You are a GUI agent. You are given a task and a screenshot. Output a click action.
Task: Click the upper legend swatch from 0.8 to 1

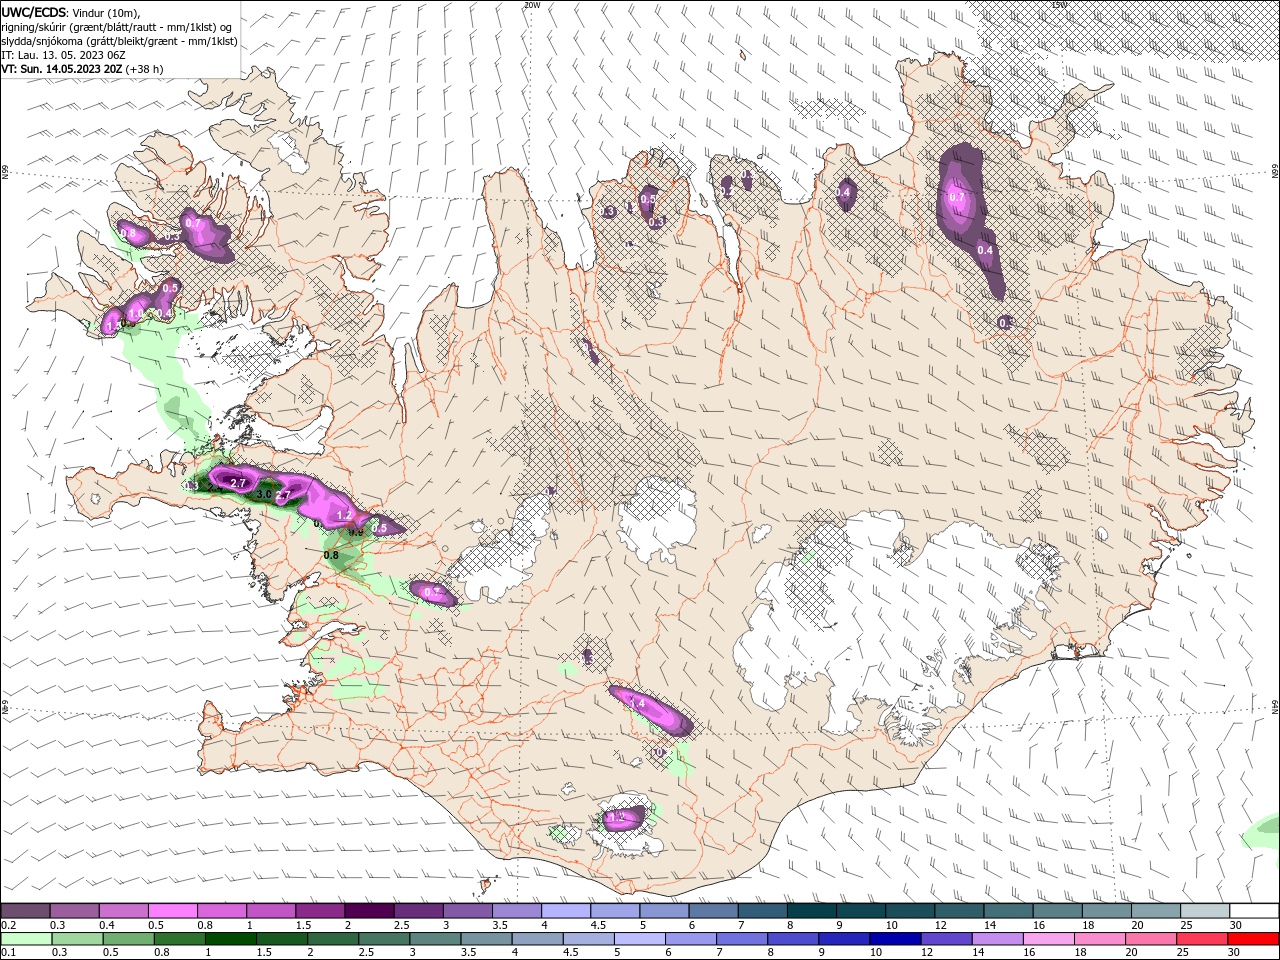[221, 911]
